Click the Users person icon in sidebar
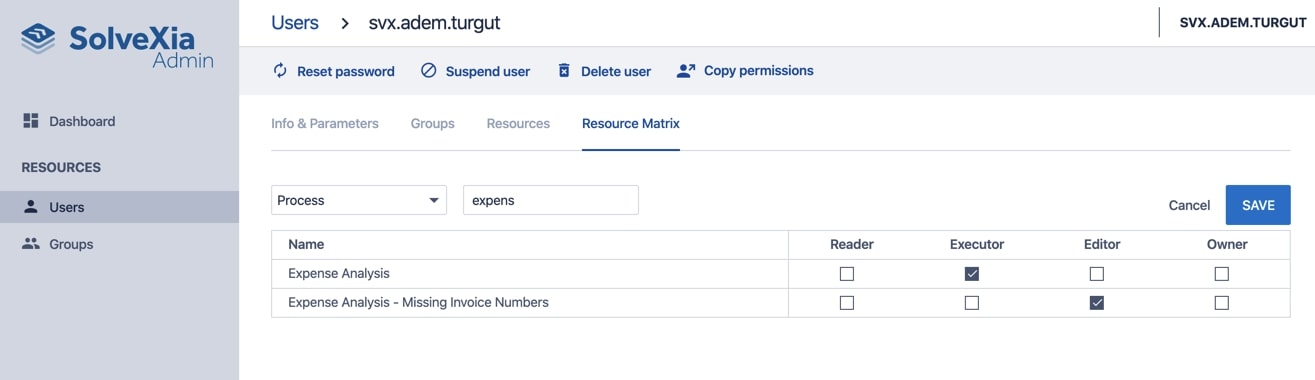1315x380 pixels. pos(30,207)
